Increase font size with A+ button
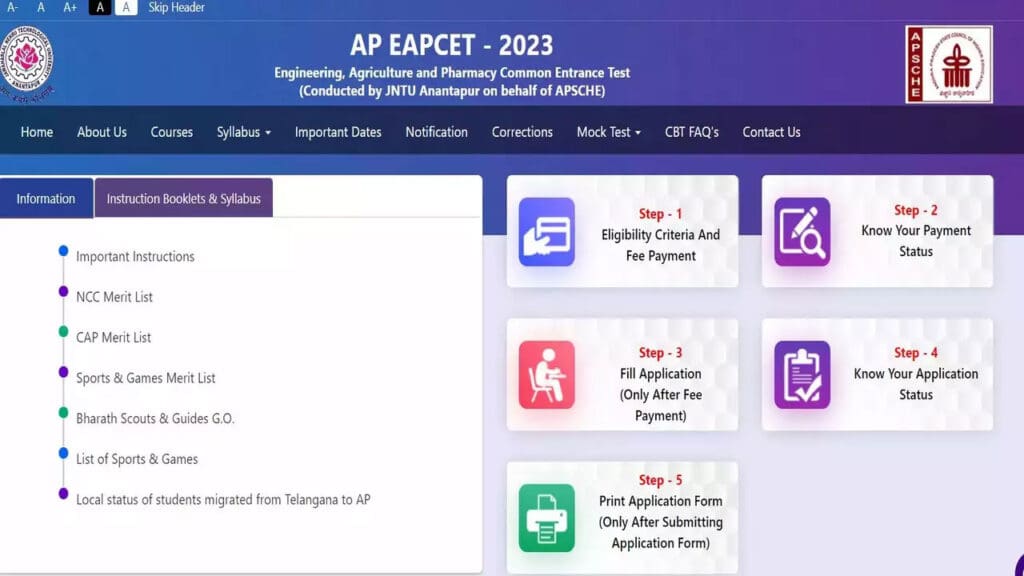 70,7
